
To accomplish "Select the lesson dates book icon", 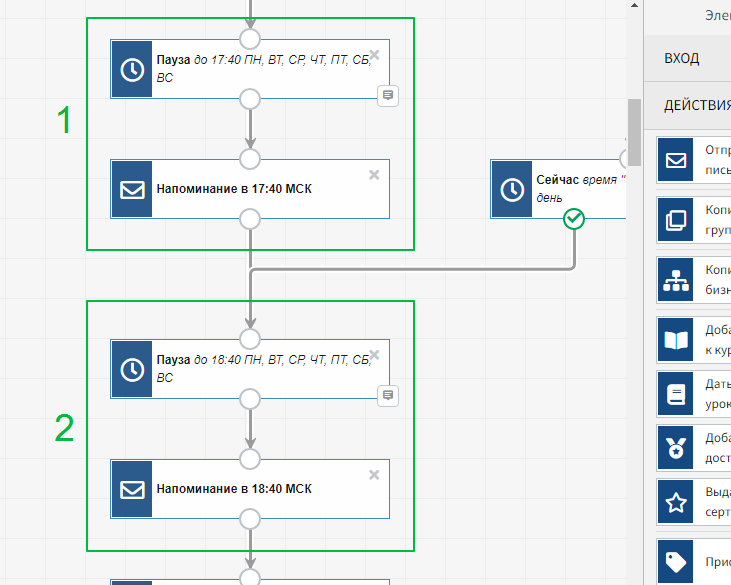I will [x=676, y=394].
